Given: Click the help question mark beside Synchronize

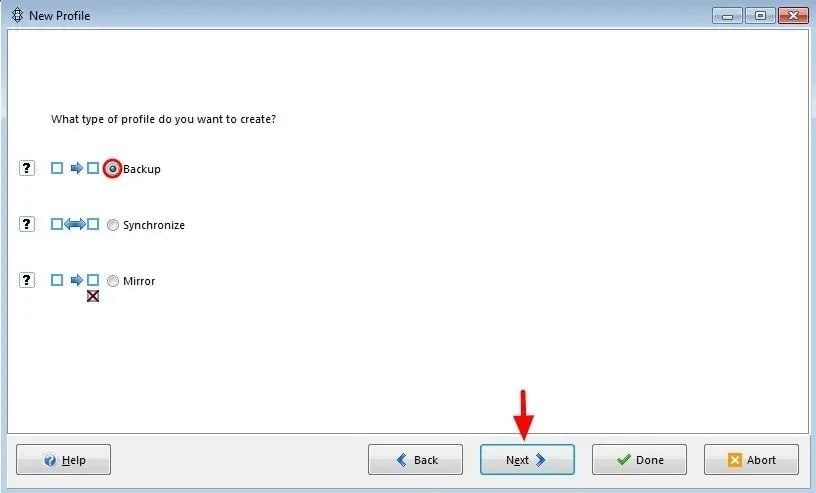Looking at the screenshot, I should click(27, 224).
